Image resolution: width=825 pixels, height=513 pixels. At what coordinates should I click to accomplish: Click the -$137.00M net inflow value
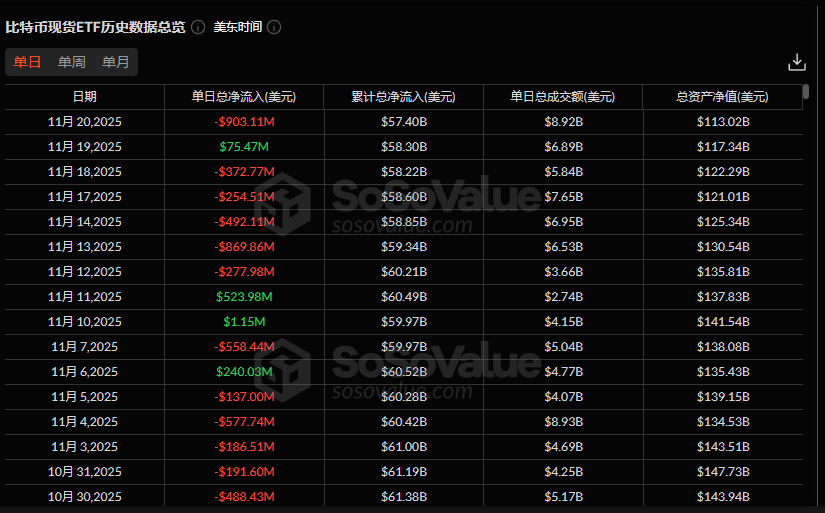coord(244,397)
